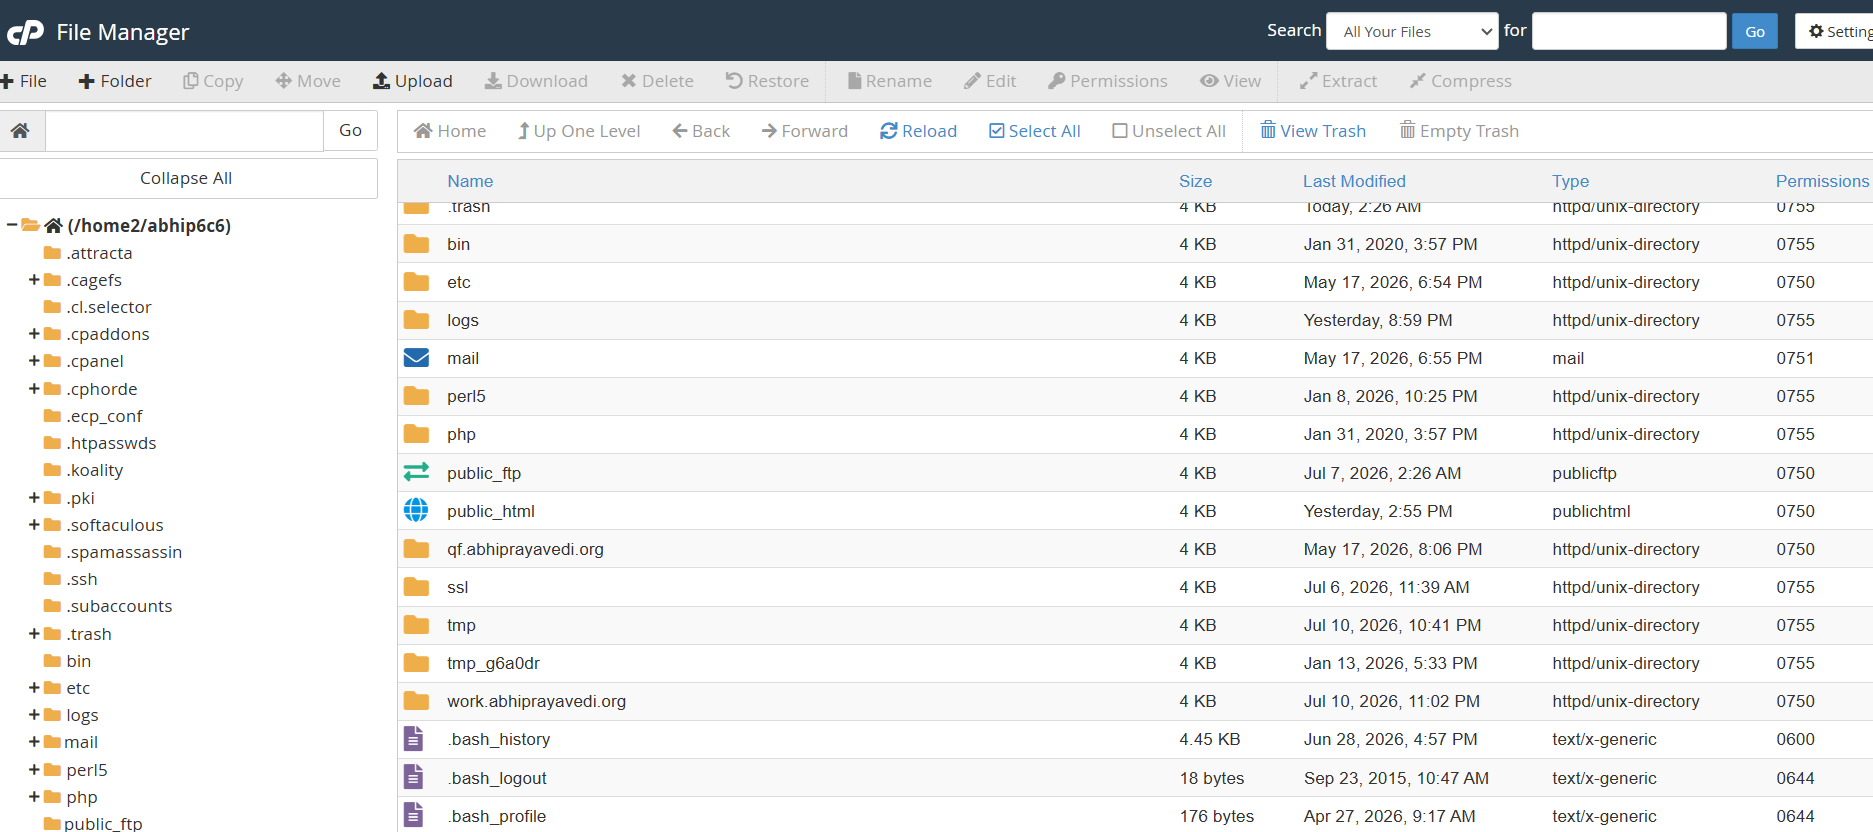Expand the .cagefs tree folder

pyautogui.click(x=35, y=280)
